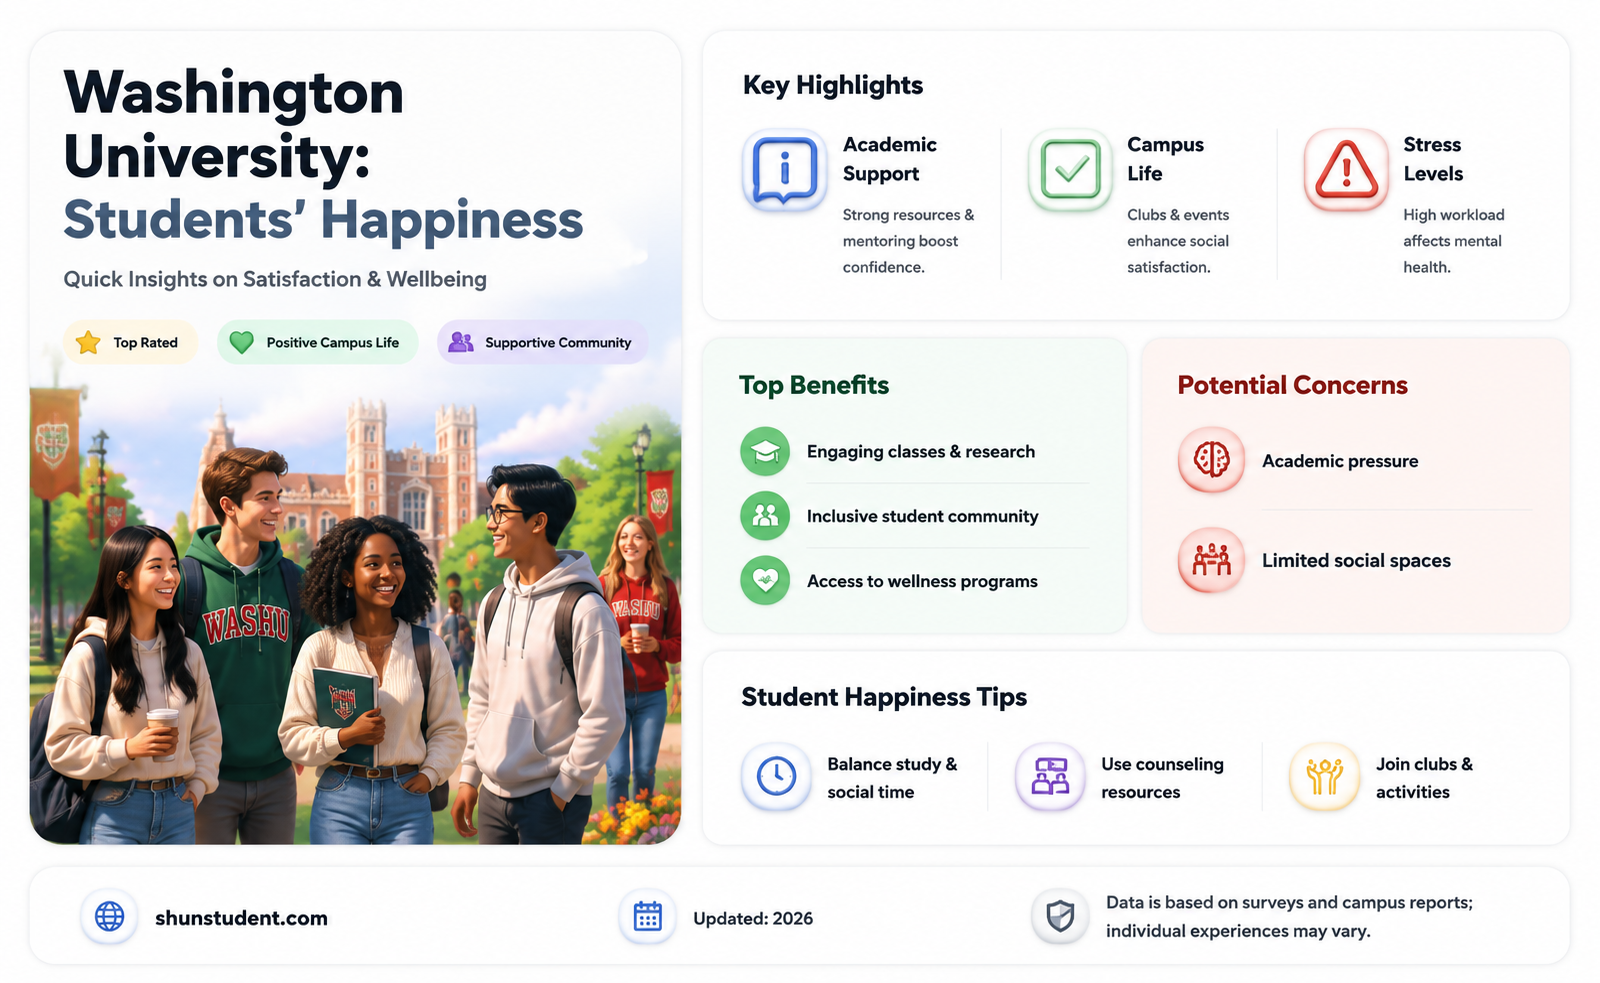Open the shunstudent.com website link

tap(241, 918)
